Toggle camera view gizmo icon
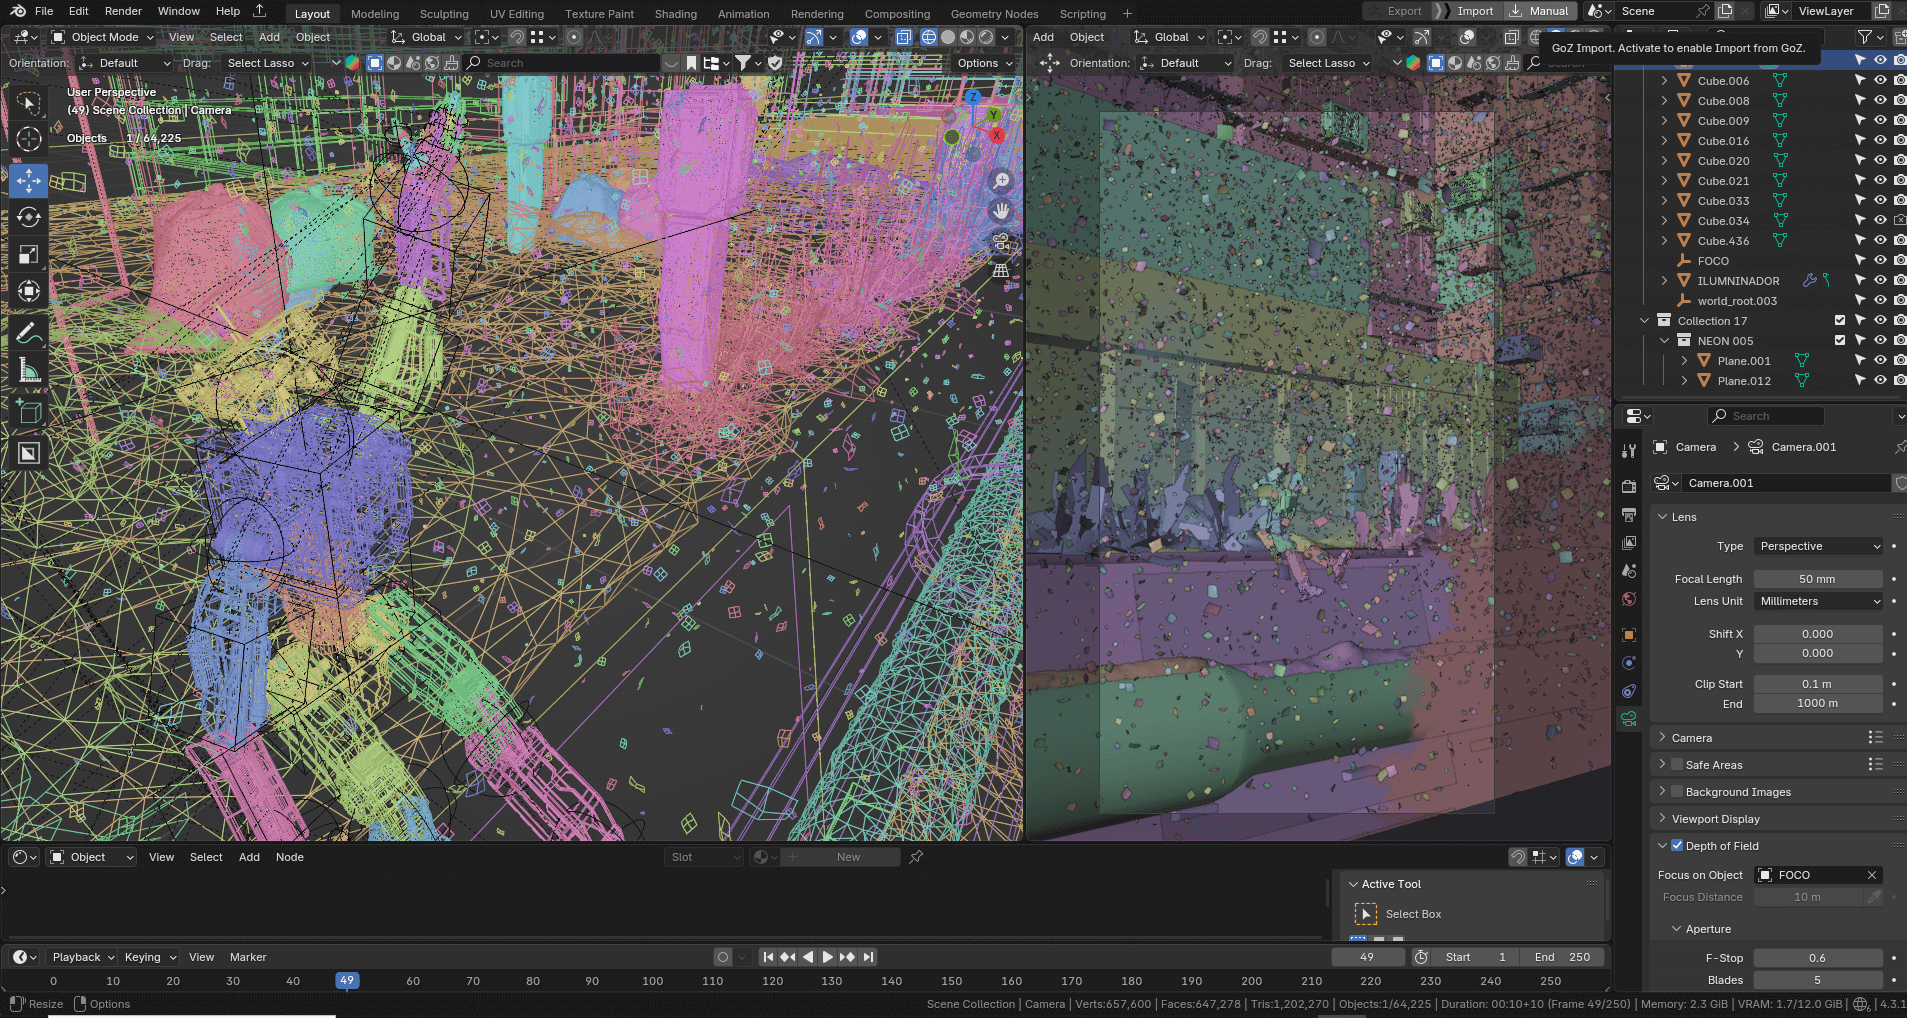Image resolution: width=1907 pixels, height=1018 pixels. (x=1001, y=242)
